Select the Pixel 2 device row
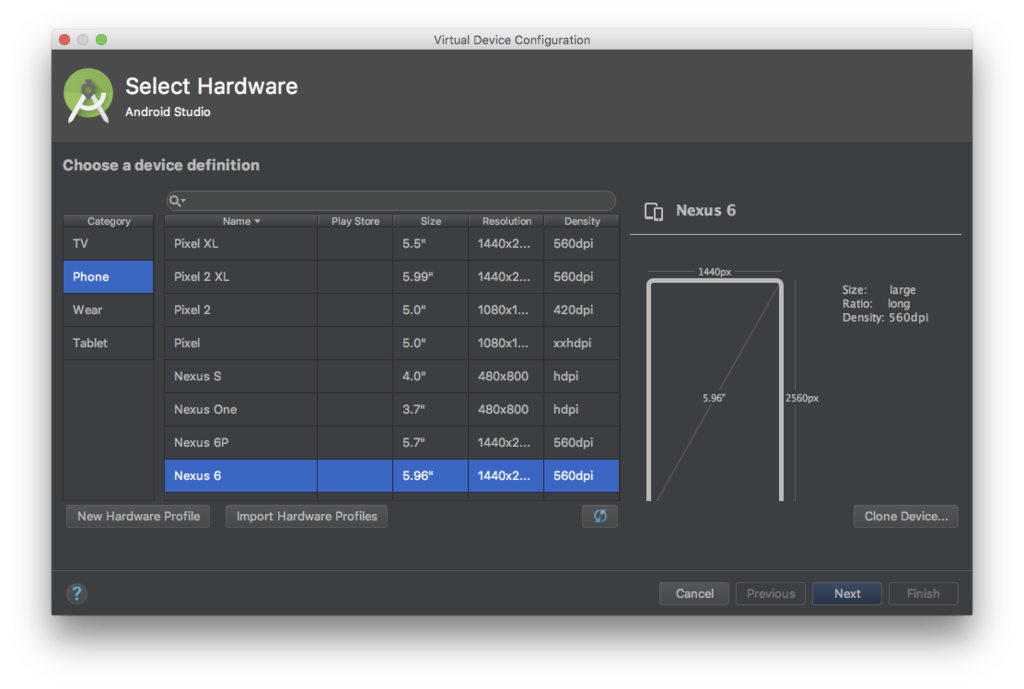 [x=392, y=310]
